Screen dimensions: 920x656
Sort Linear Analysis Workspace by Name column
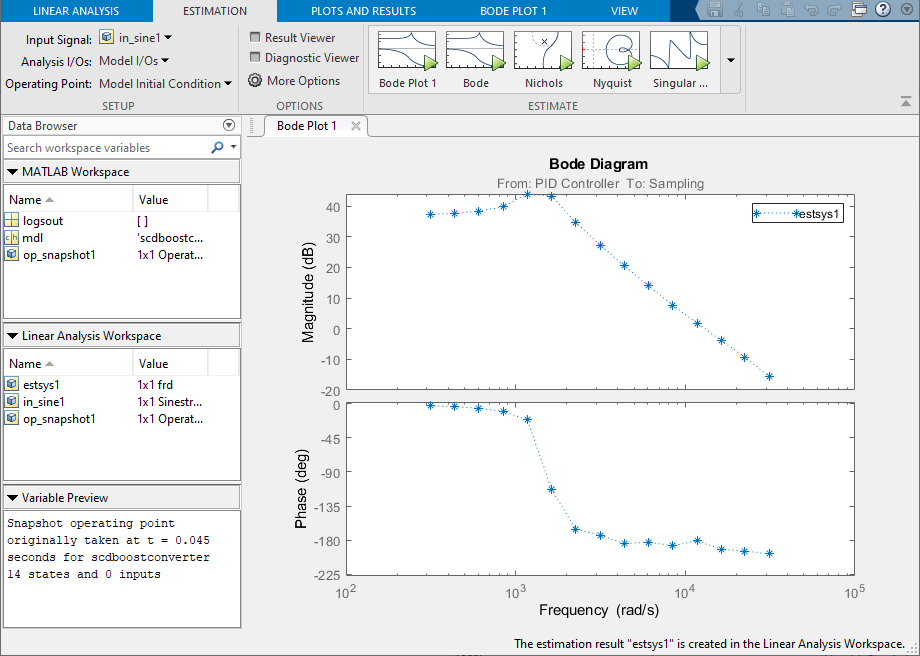coord(69,363)
